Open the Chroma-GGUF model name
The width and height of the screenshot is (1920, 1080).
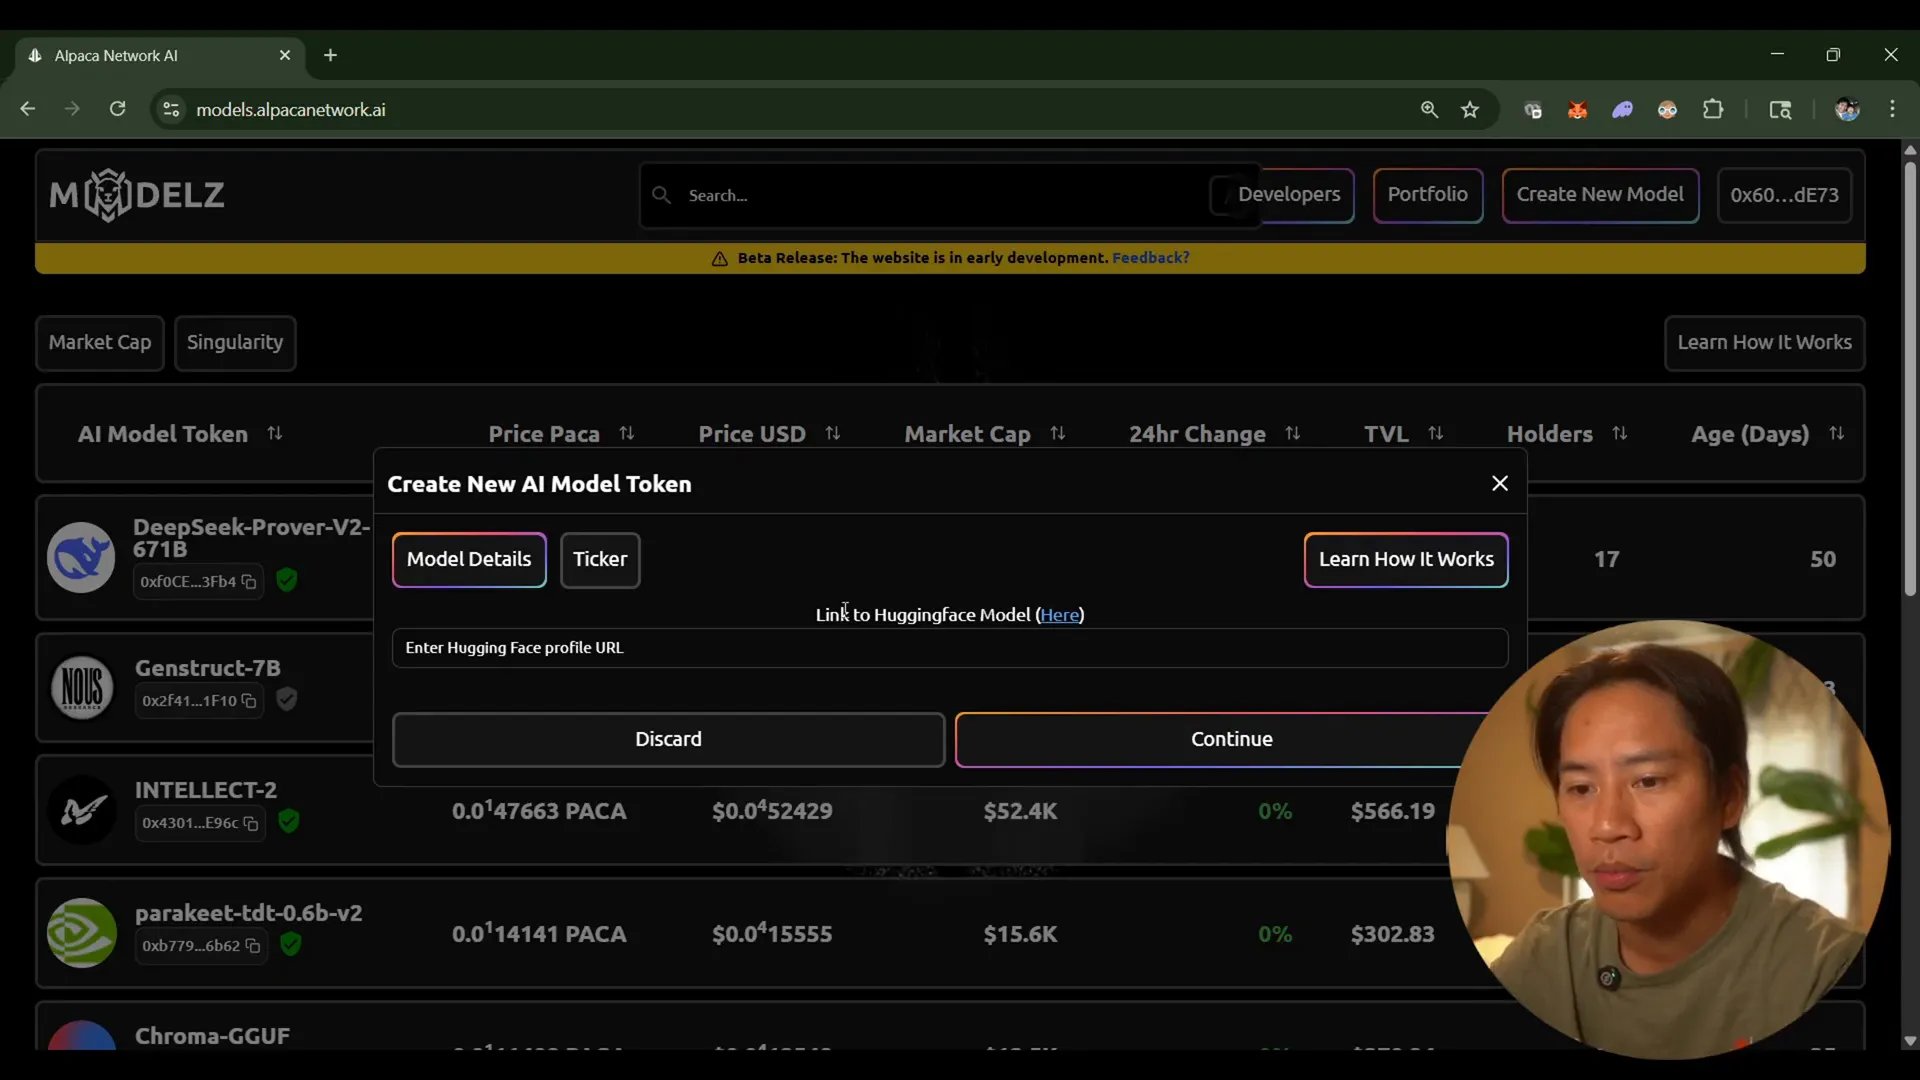(213, 1036)
